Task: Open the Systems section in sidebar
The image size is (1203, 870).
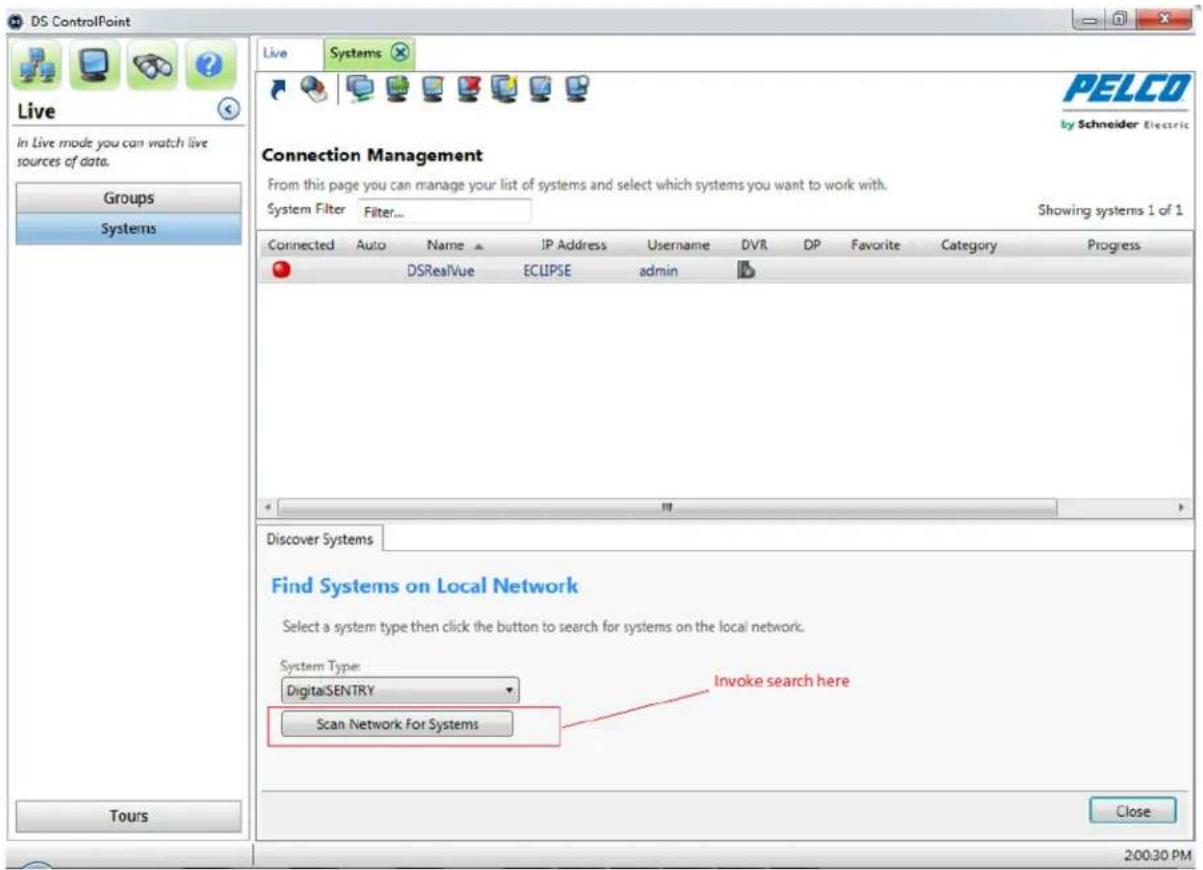Action: (129, 229)
